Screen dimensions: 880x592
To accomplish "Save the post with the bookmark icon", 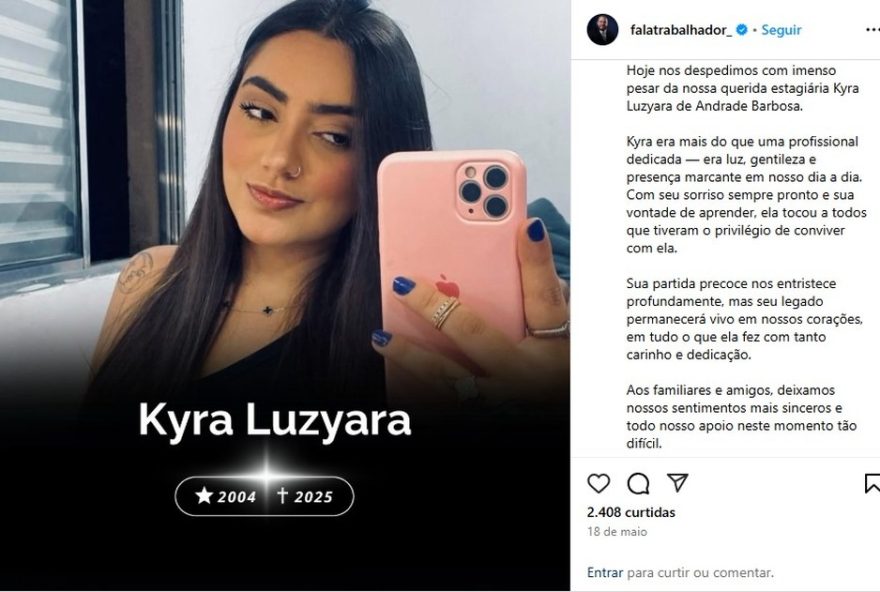I will pyautogui.click(x=872, y=483).
